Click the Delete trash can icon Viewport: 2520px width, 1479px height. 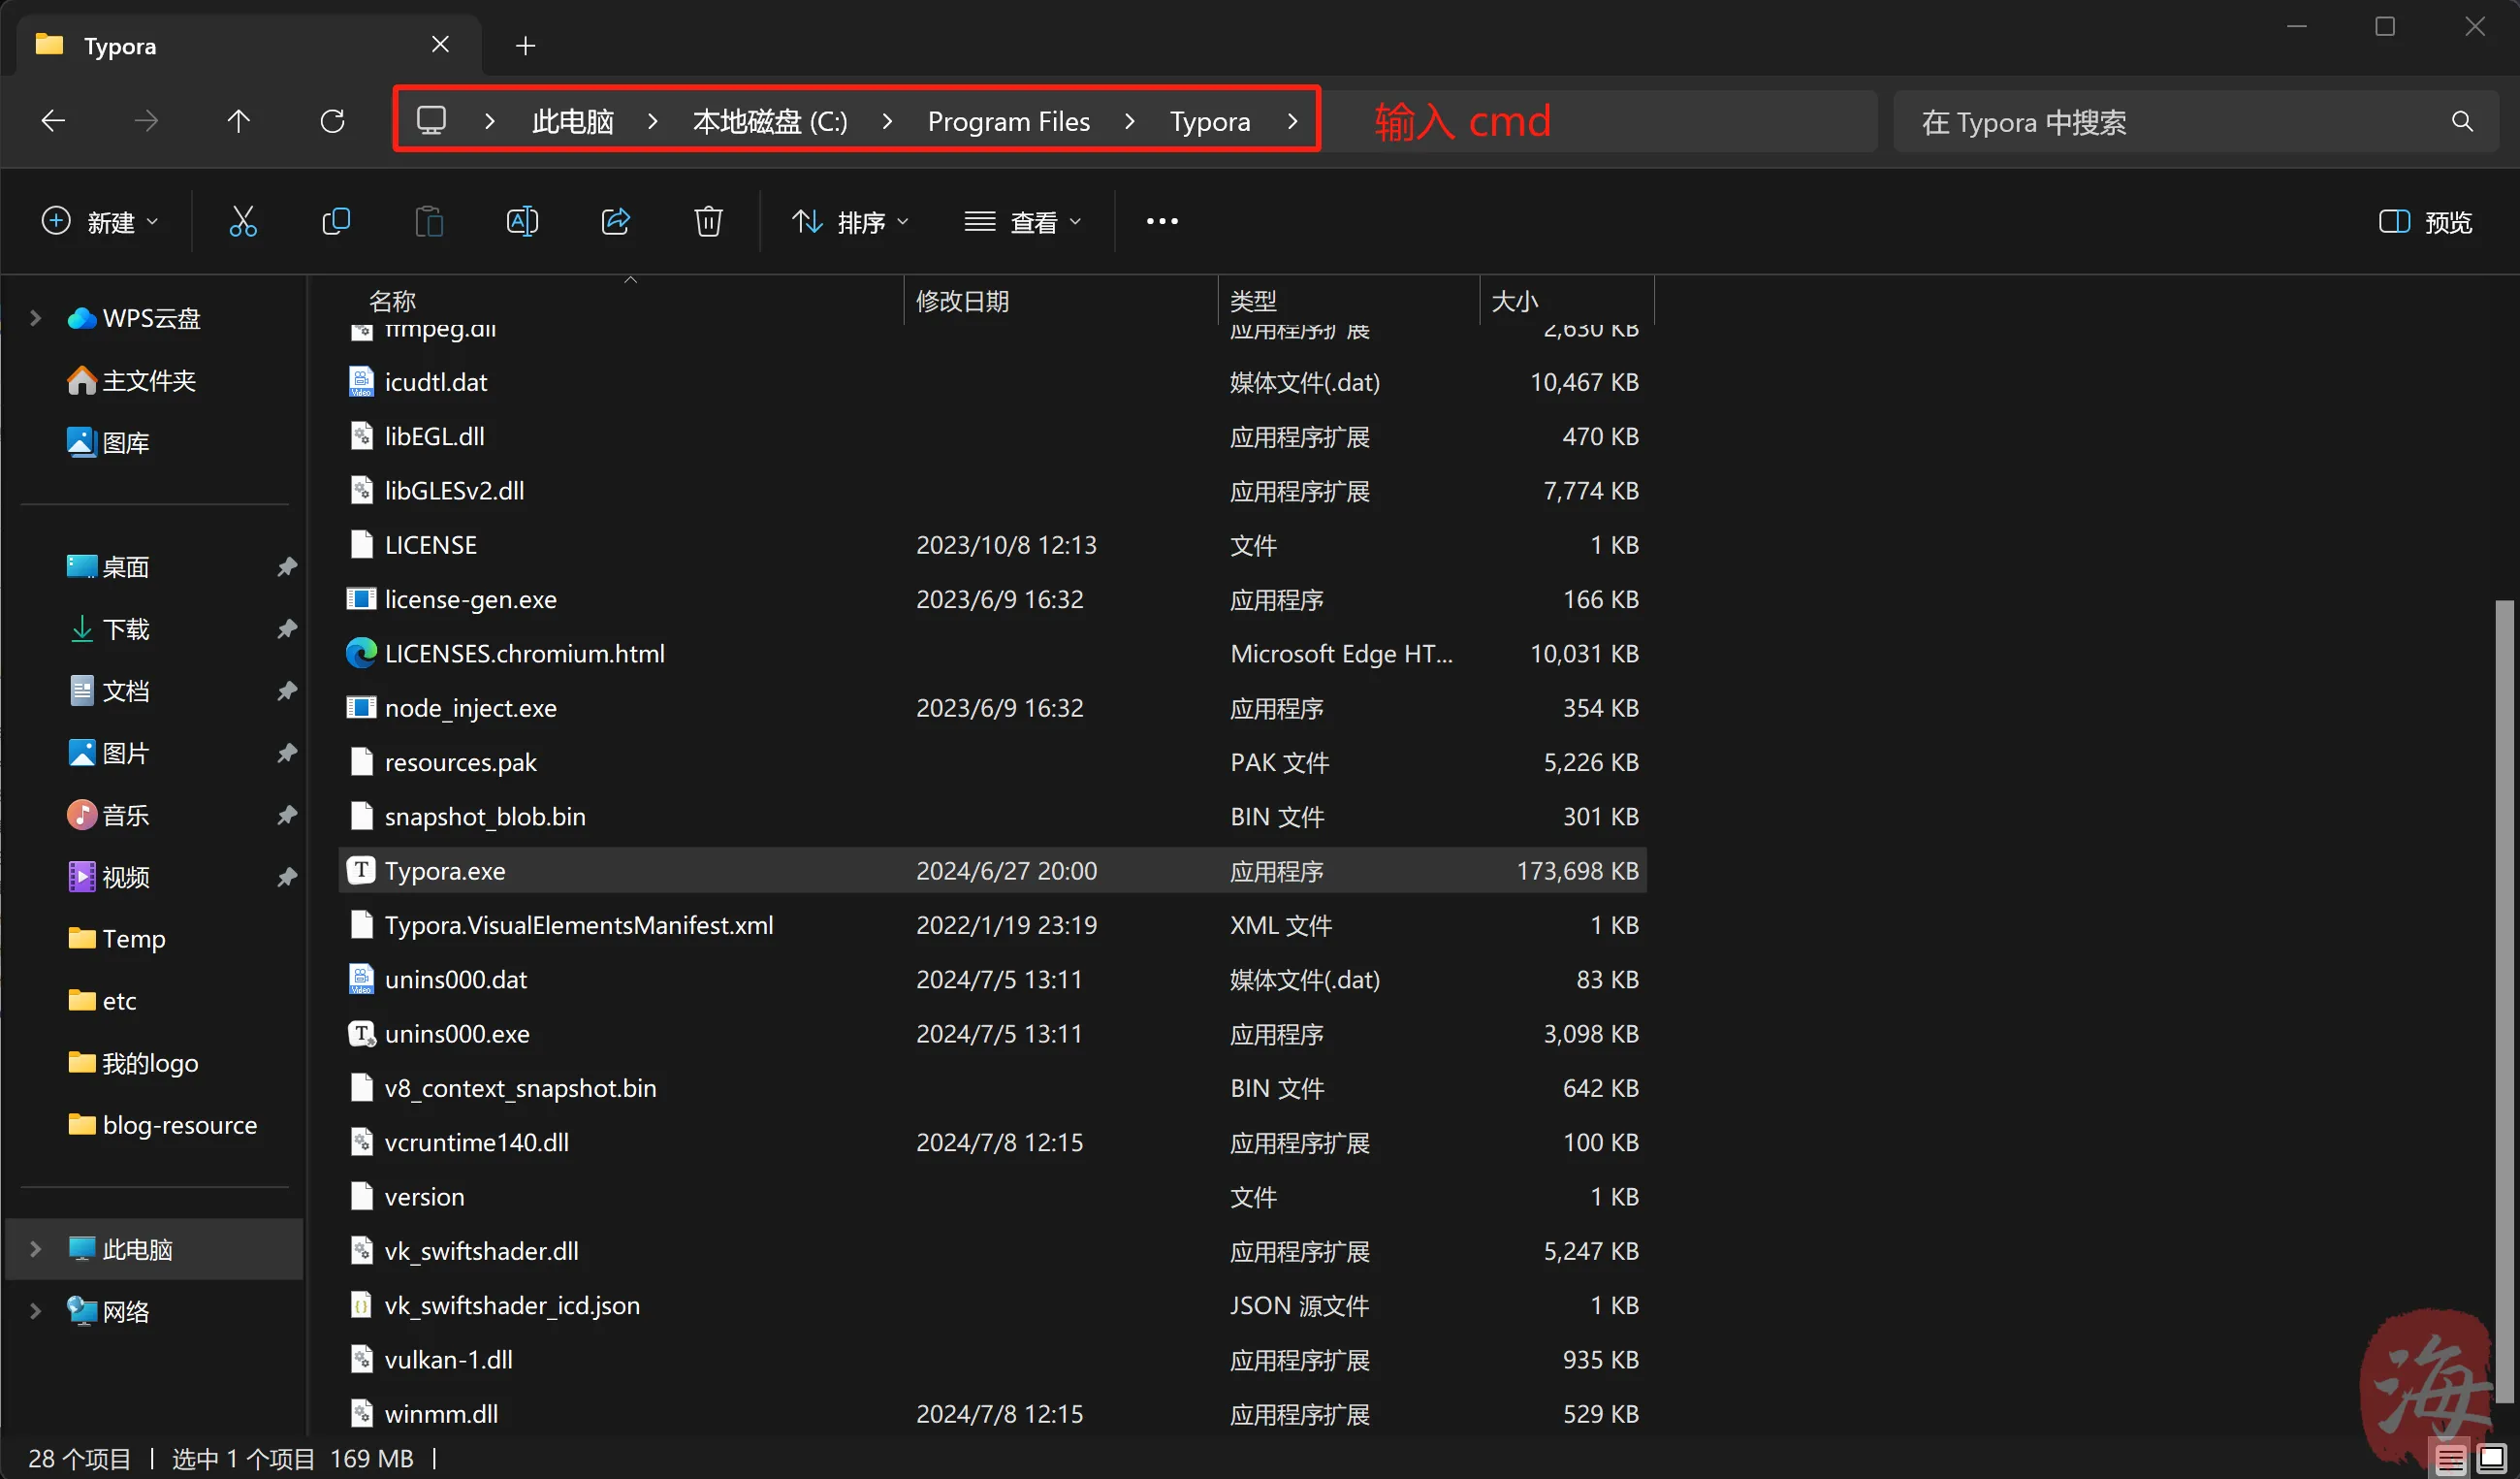pos(708,221)
